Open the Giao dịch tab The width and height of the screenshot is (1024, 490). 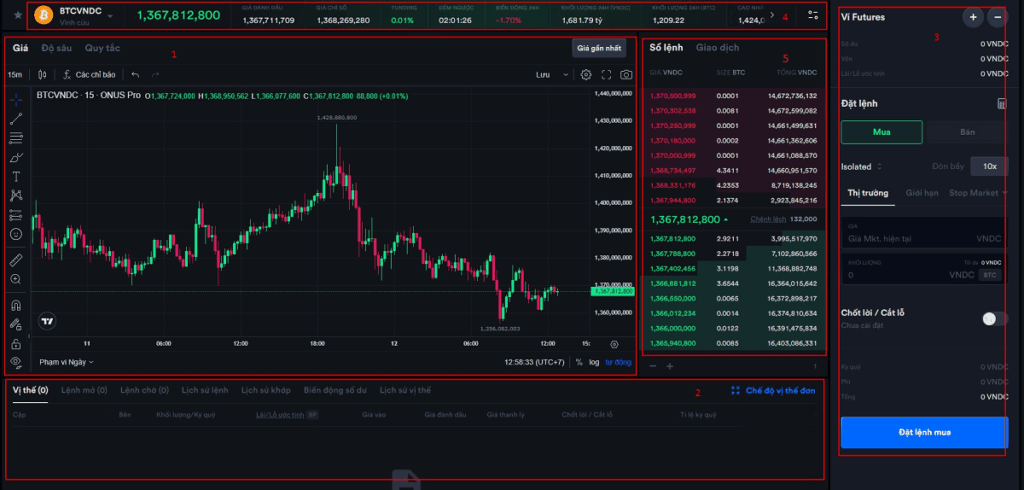(717, 47)
